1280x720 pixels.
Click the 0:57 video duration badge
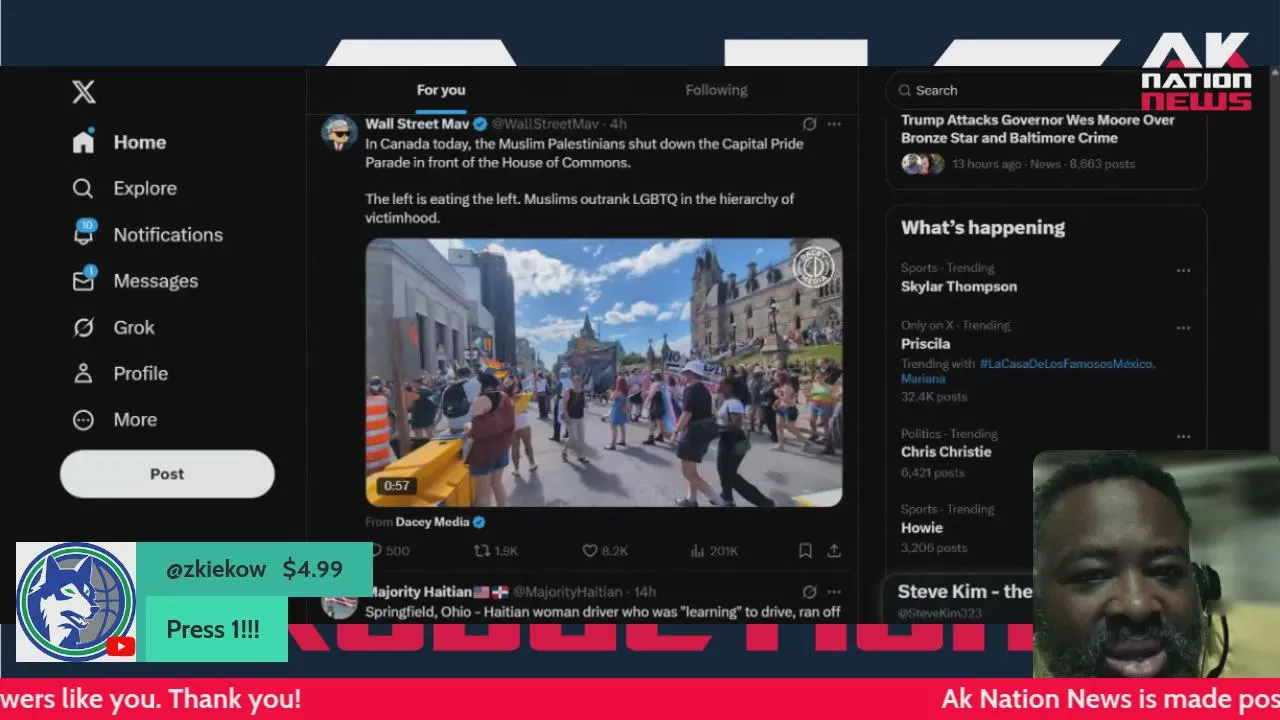397,486
